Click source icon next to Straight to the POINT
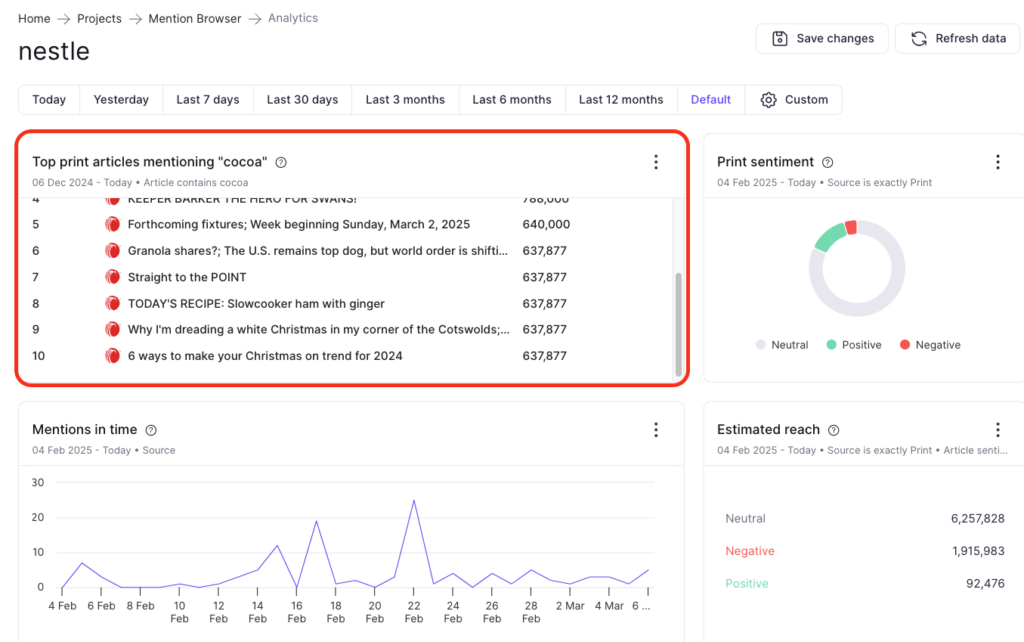This screenshot has height=642, width=1024. 113,277
